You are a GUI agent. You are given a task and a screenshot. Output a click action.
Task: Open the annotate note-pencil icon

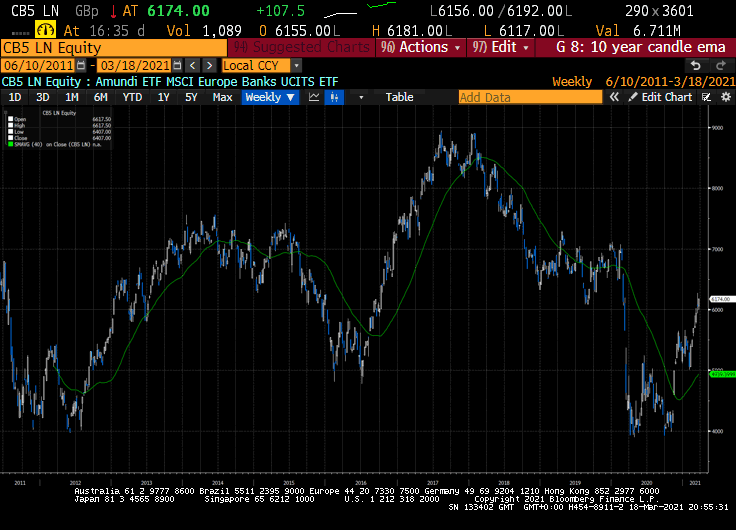click(706, 97)
